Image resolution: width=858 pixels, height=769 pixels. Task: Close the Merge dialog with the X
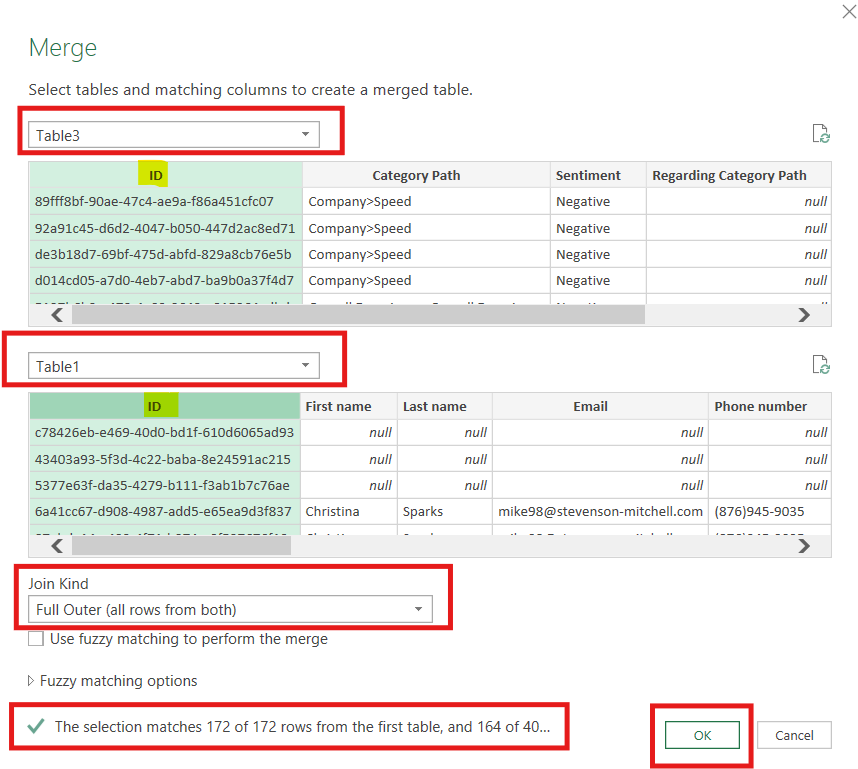849,9
